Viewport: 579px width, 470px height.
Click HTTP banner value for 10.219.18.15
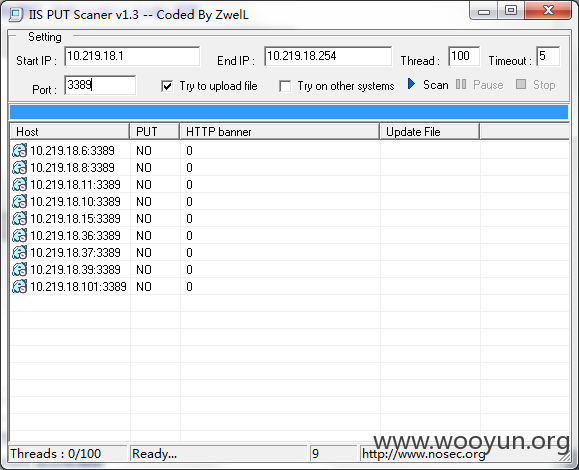(189, 219)
